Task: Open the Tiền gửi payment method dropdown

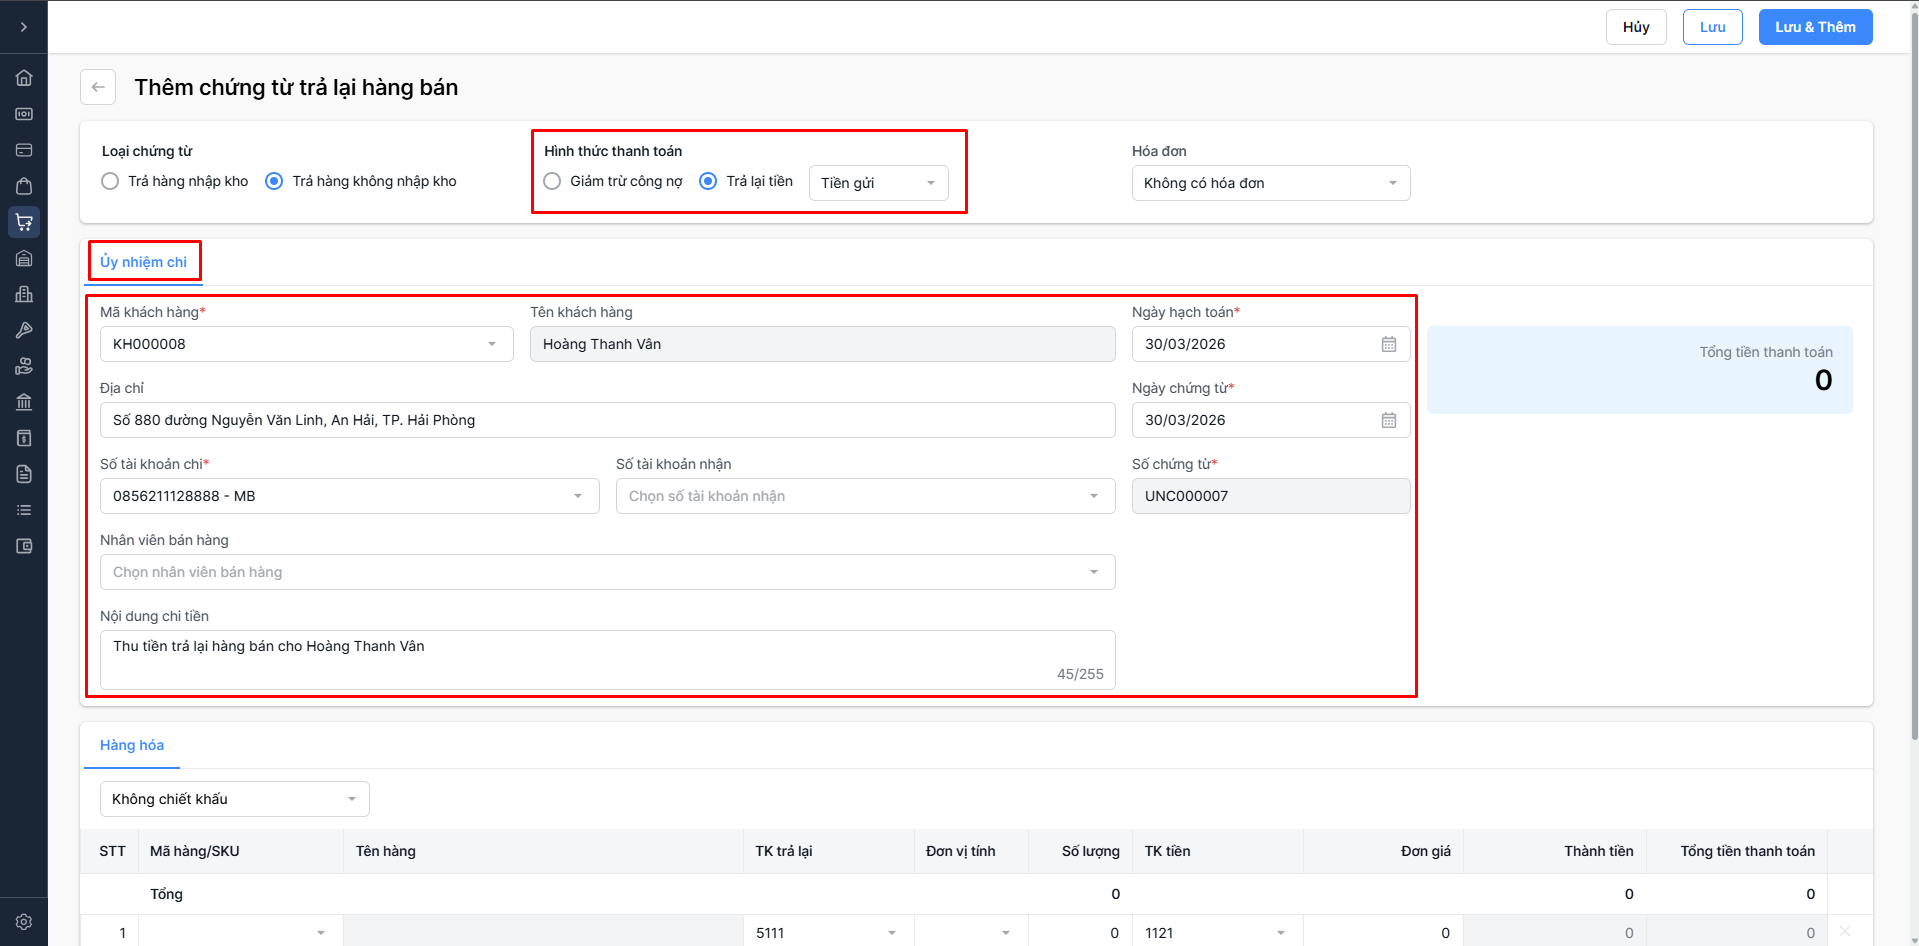Action: 878,183
